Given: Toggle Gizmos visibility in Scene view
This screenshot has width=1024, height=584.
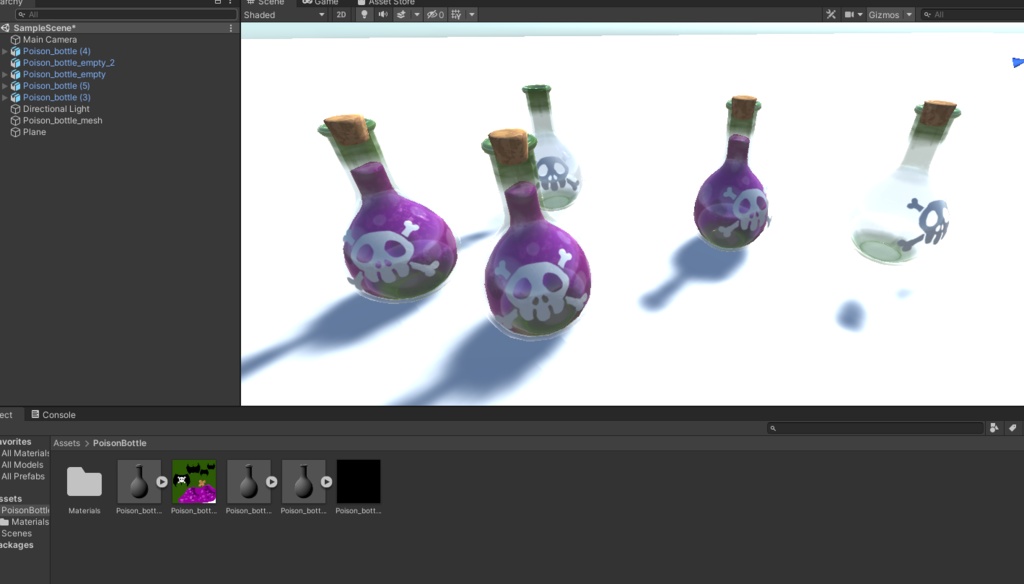Looking at the screenshot, I should 884,14.
